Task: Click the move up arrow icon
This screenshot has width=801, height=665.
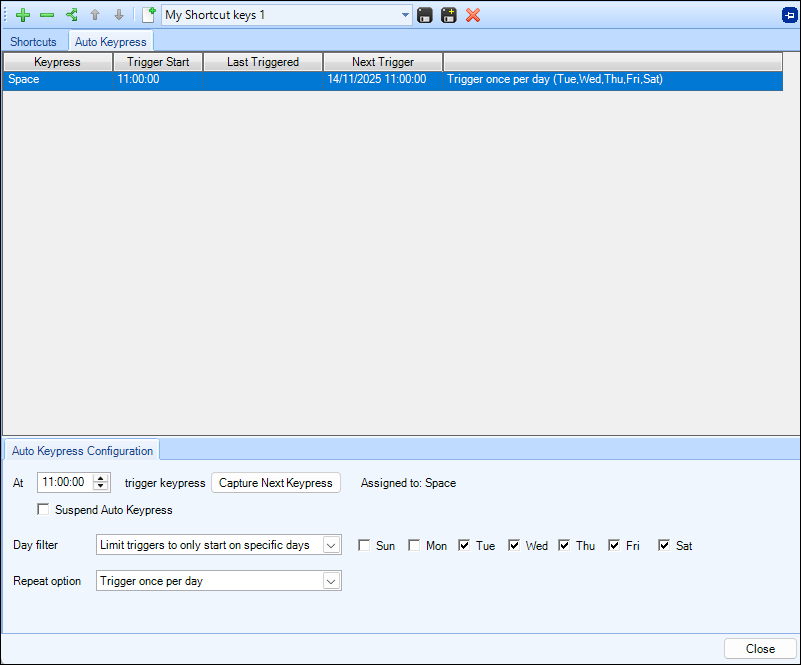Action: [x=95, y=15]
